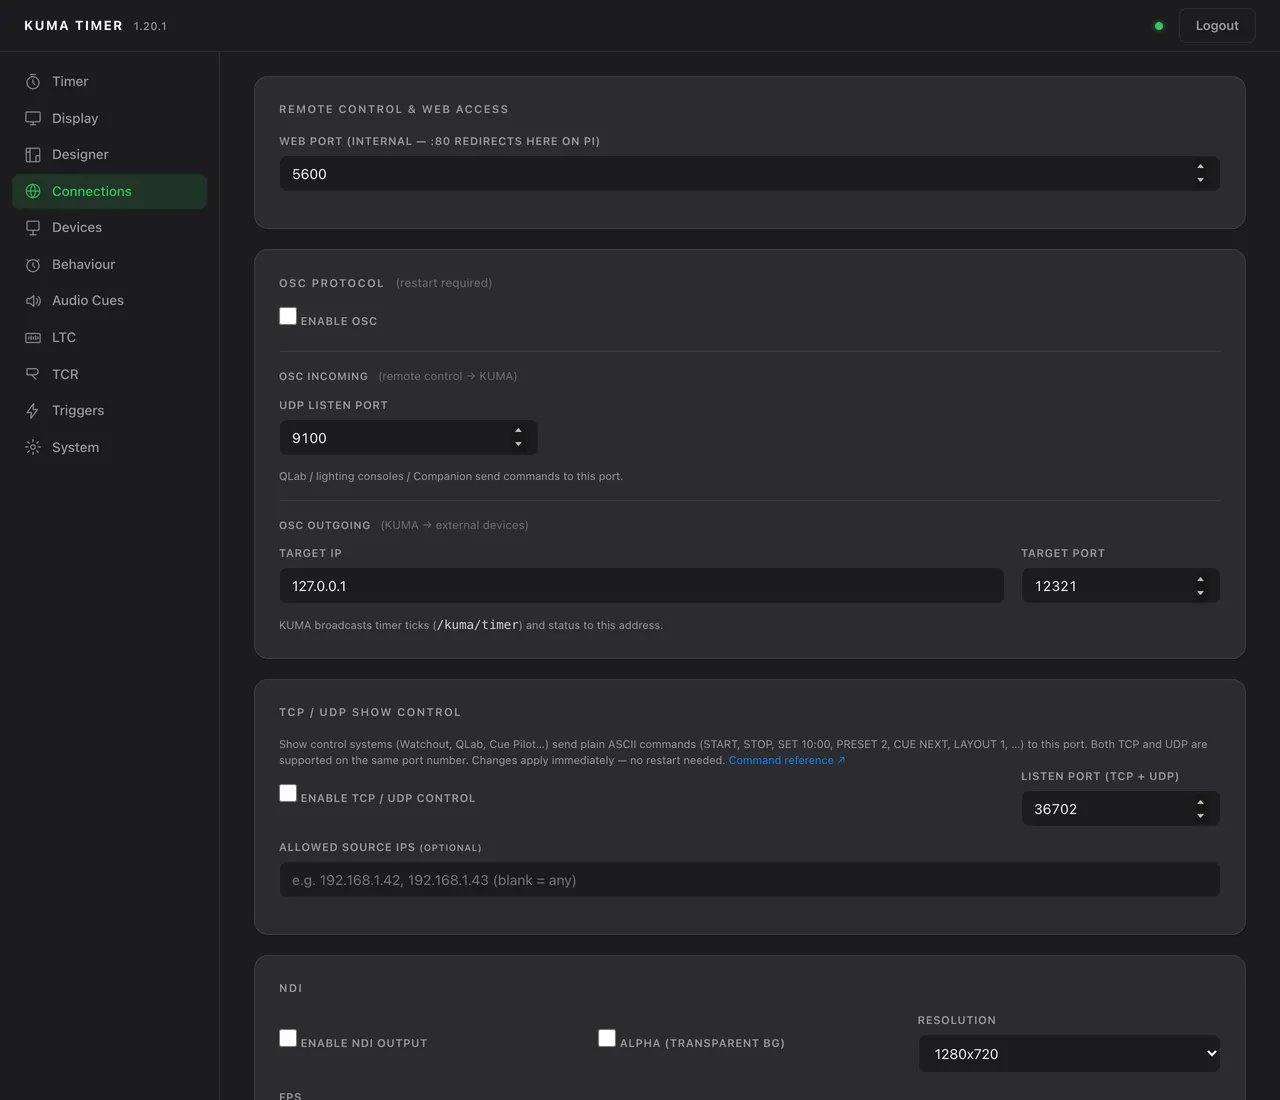Decrement UDP Listen Port stepper down arrow
Viewport: 1280px width, 1100px height.
coord(518,444)
